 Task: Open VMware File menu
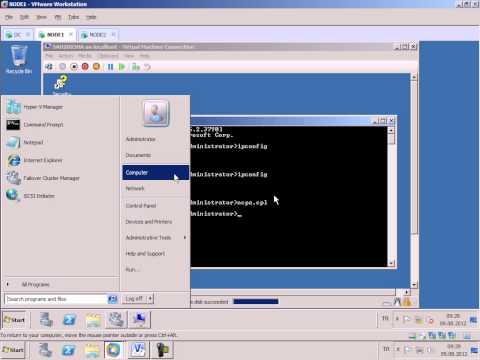click(9, 17)
